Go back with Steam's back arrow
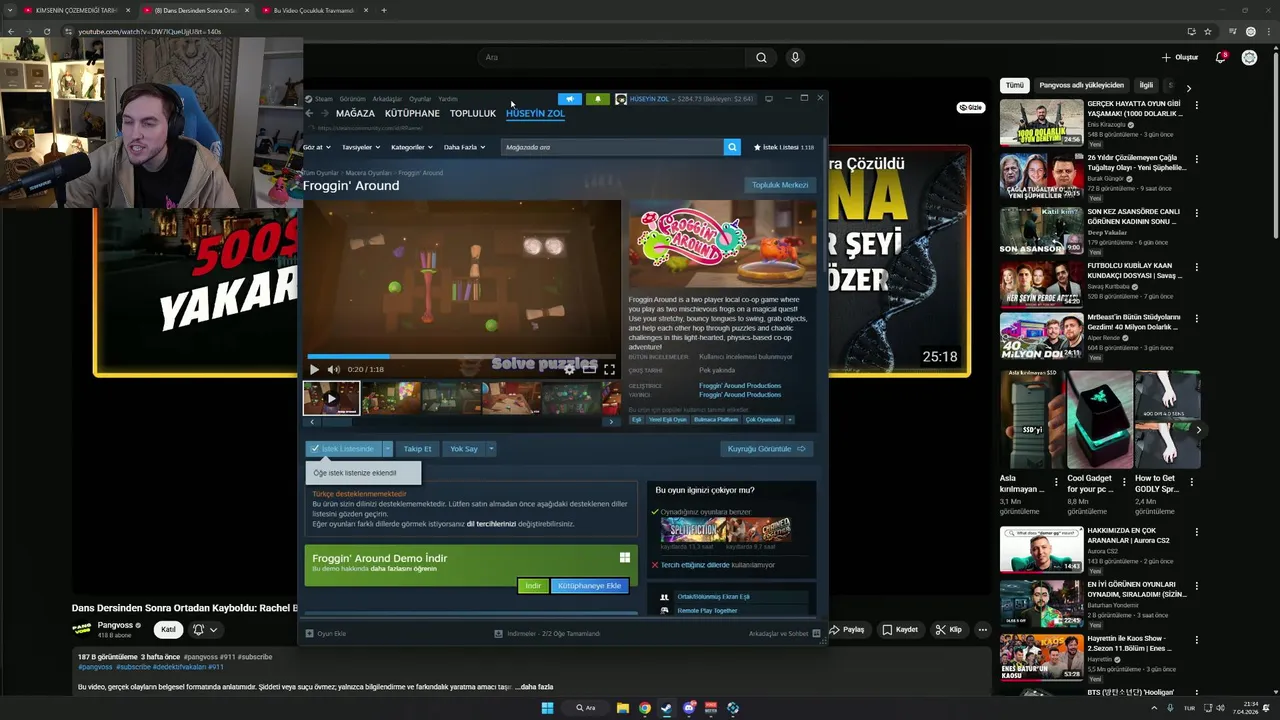The width and height of the screenshot is (1280, 720). pyautogui.click(x=309, y=113)
